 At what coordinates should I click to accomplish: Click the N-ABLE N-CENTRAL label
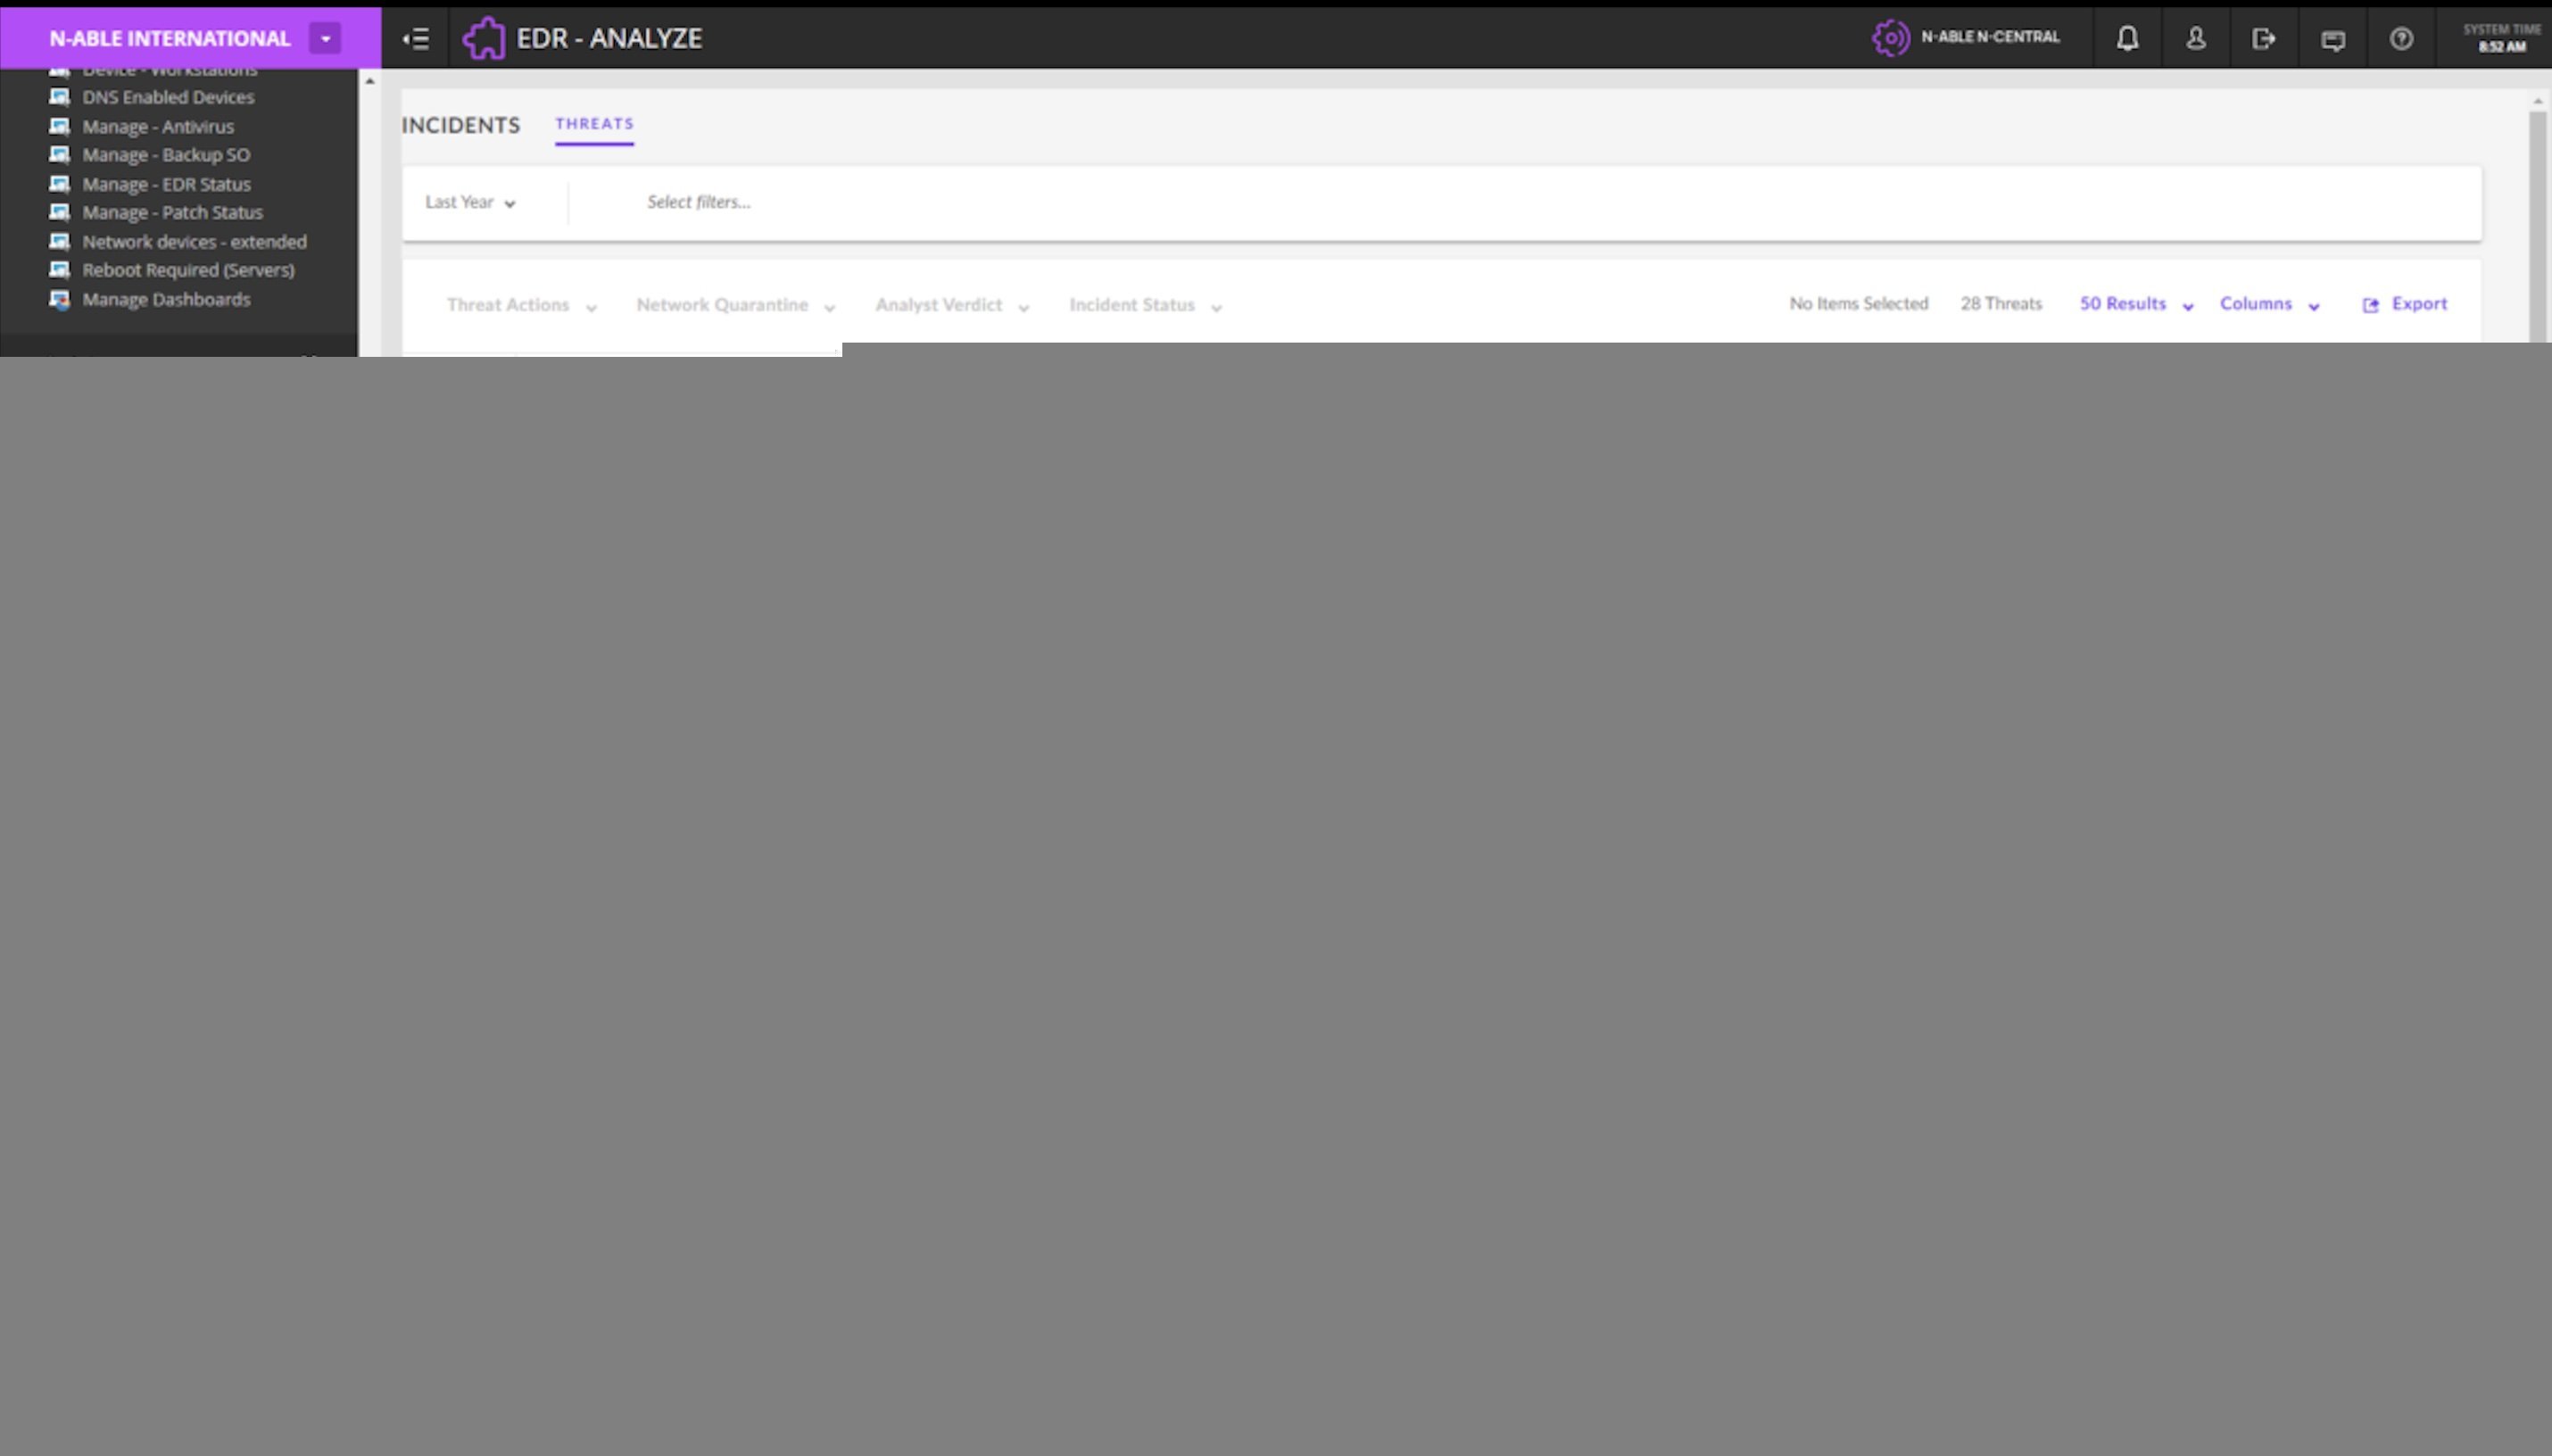[x=1990, y=37]
